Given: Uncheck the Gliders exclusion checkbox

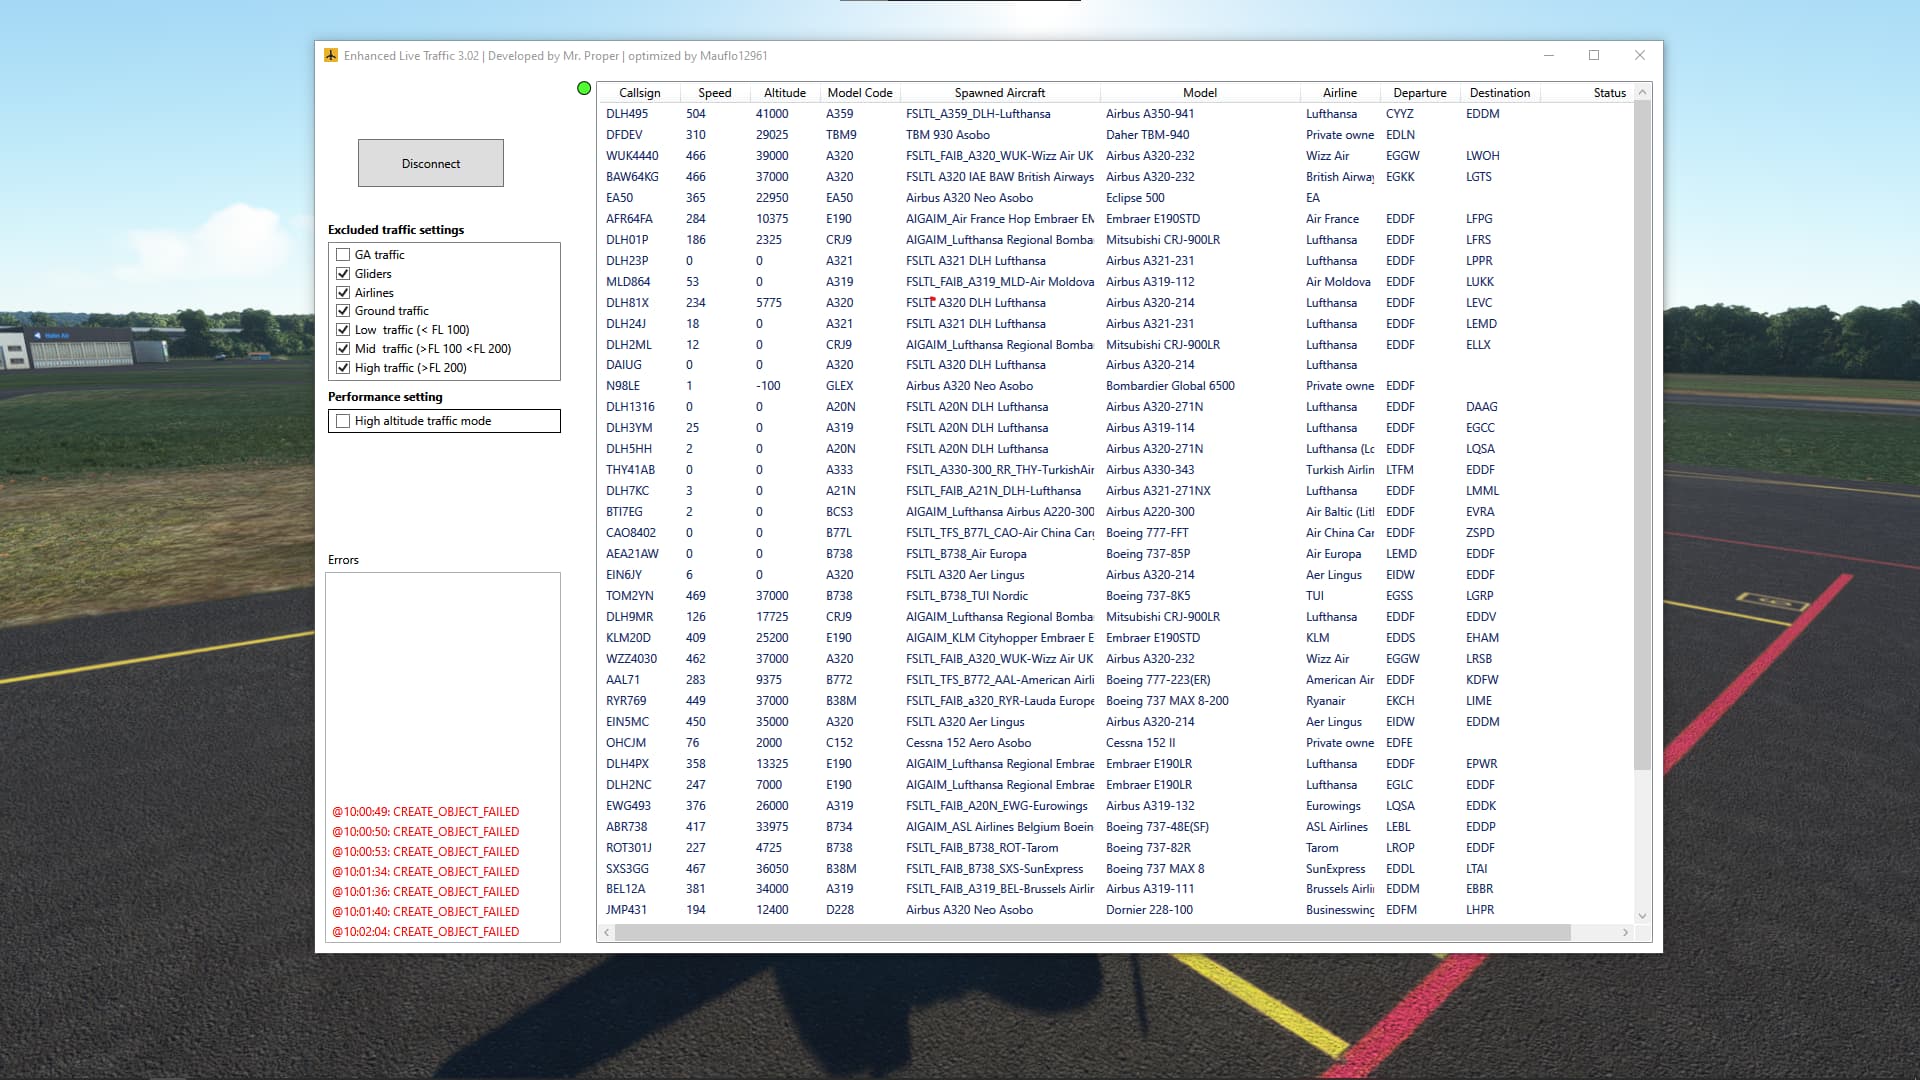Looking at the screenshot, I should click(343, 274).
